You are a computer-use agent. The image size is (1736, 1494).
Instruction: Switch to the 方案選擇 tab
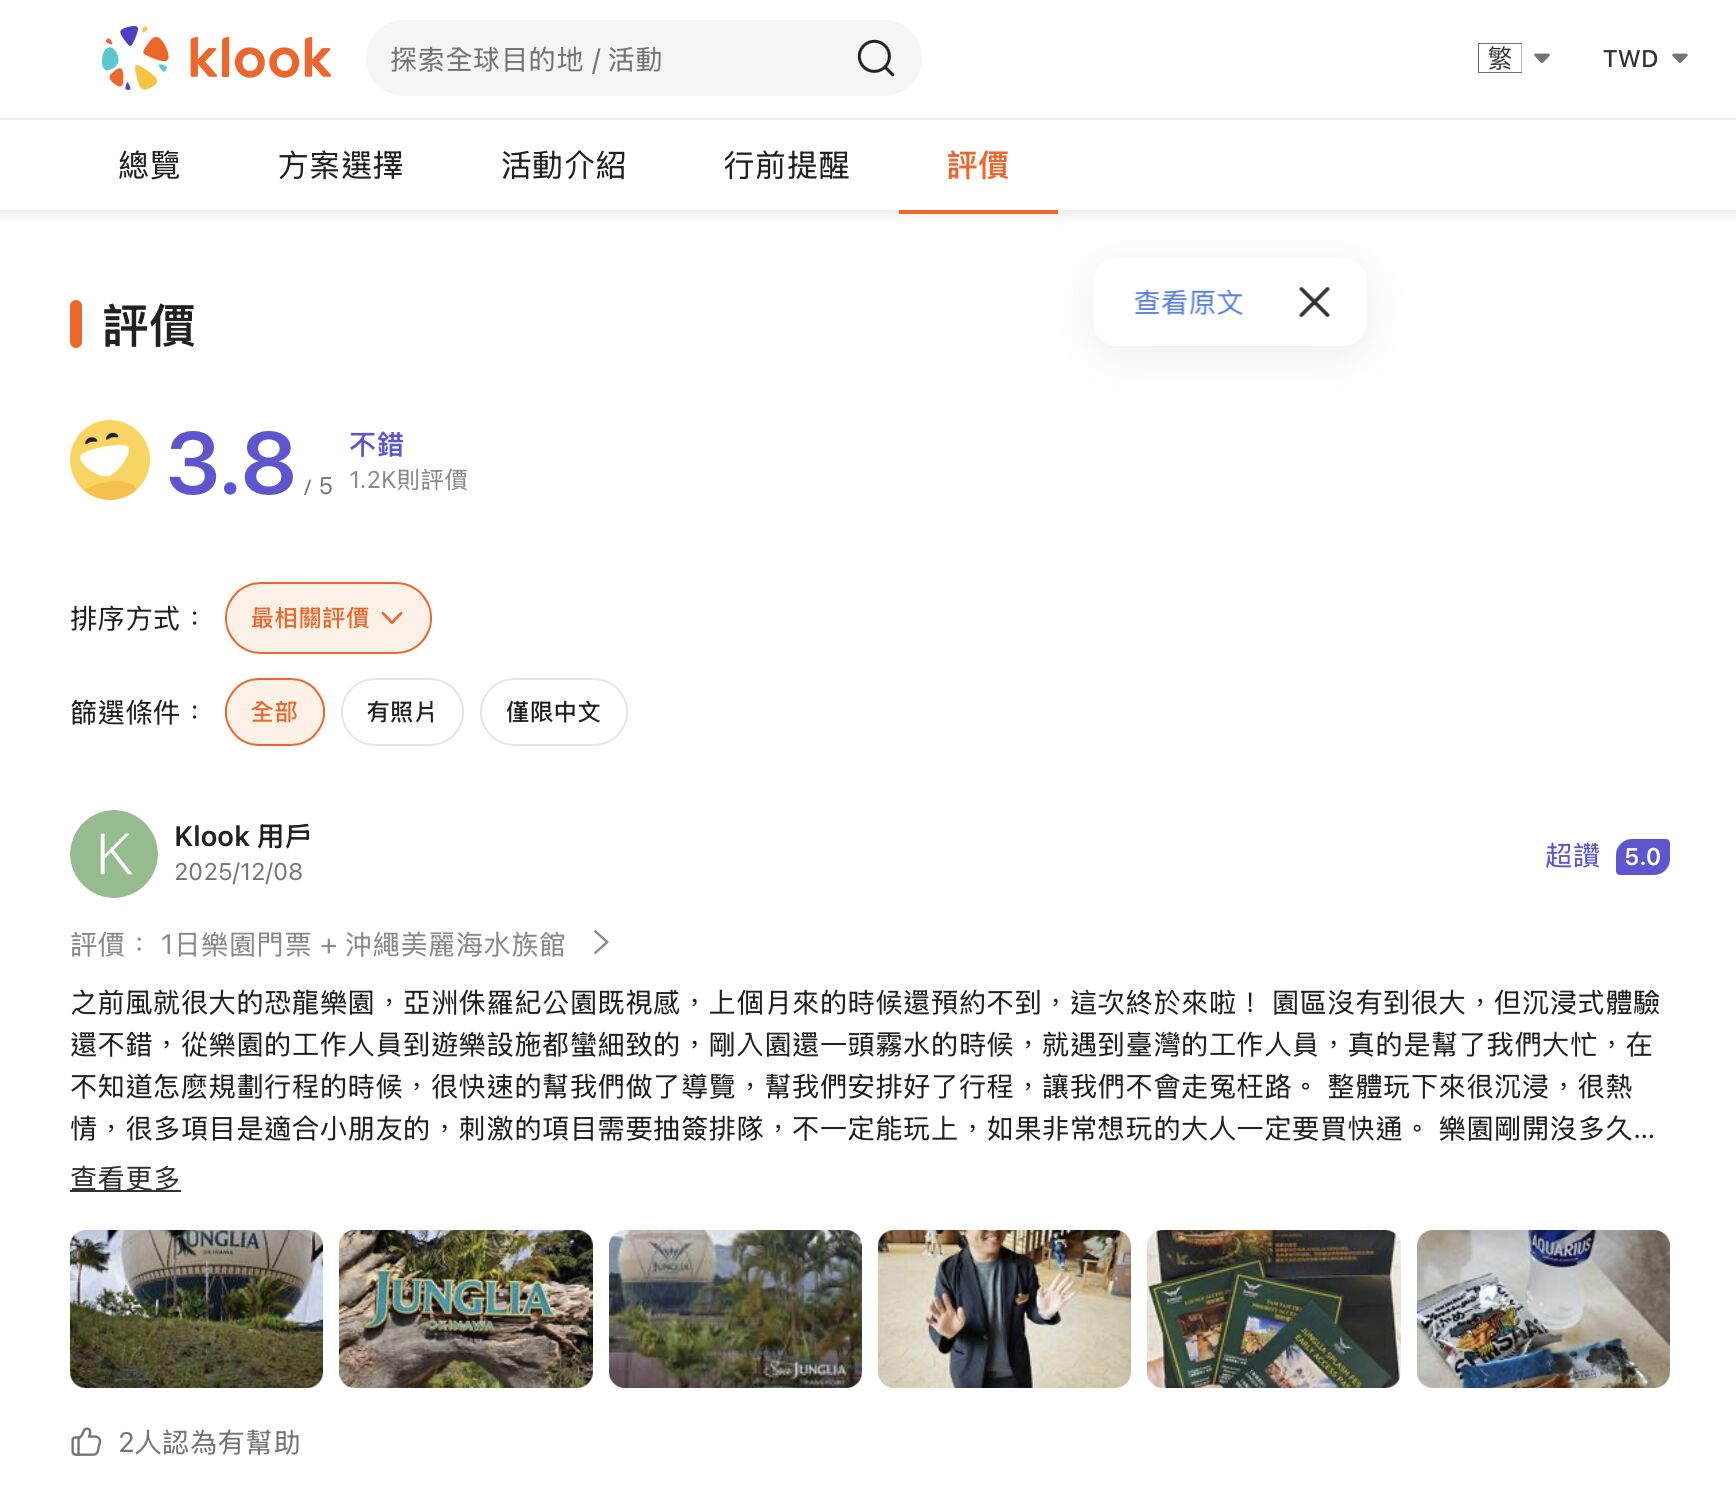click(x=340, y=165)
